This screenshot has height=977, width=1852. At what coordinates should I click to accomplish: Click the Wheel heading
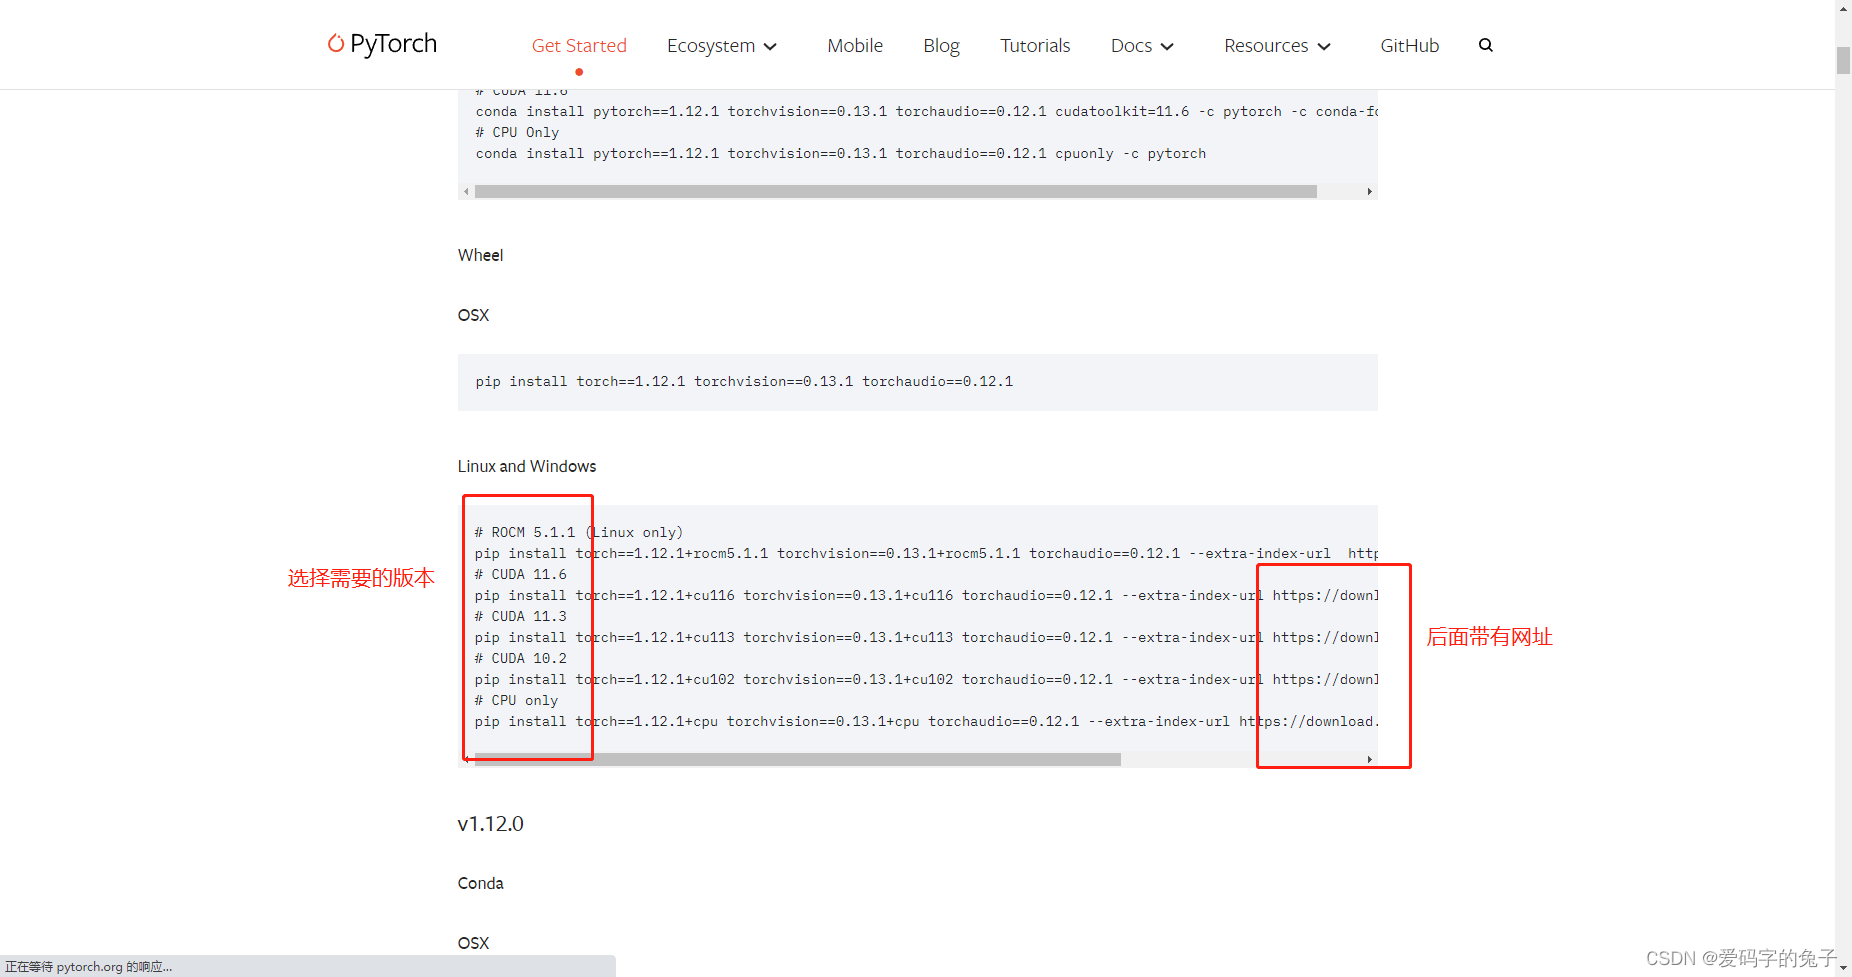(x=480, y=255)
